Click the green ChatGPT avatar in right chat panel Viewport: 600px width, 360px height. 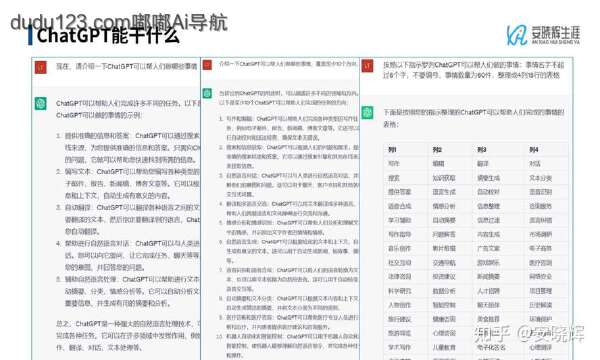367,112
